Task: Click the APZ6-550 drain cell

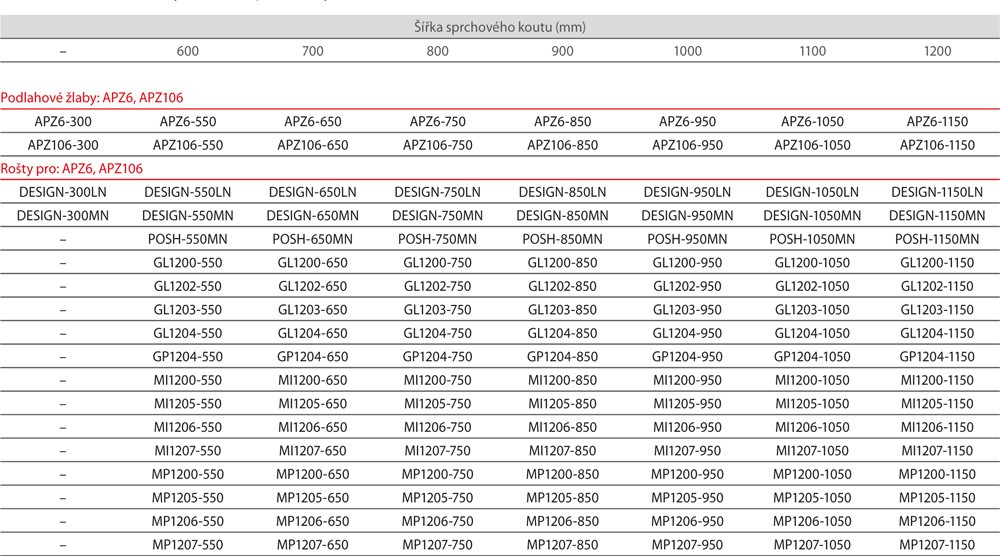Action: click(x=187, y=122)
